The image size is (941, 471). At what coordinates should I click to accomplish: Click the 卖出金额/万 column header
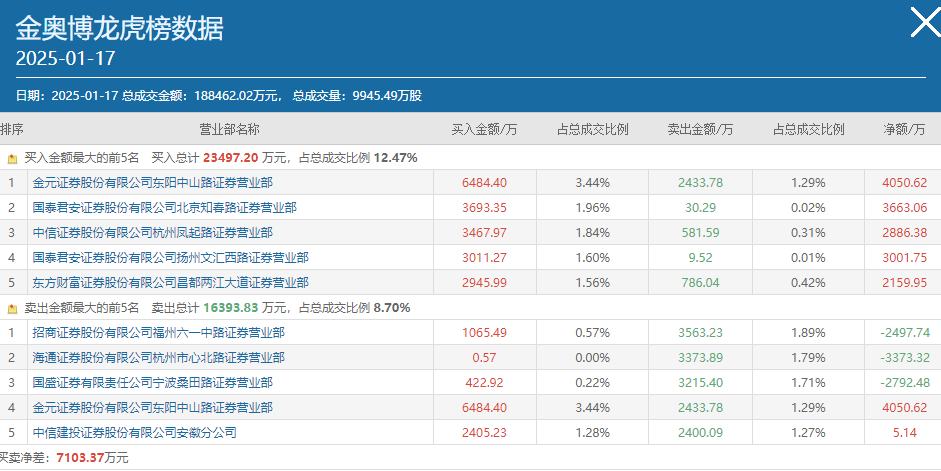(700, 129)
